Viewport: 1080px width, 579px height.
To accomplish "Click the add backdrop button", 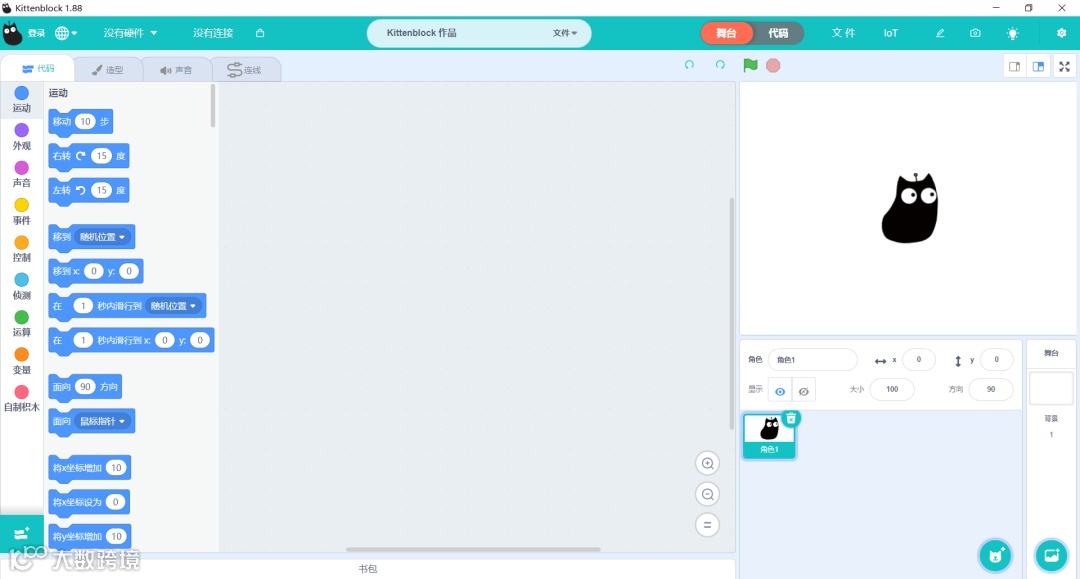I will (x=1051, y=556).
